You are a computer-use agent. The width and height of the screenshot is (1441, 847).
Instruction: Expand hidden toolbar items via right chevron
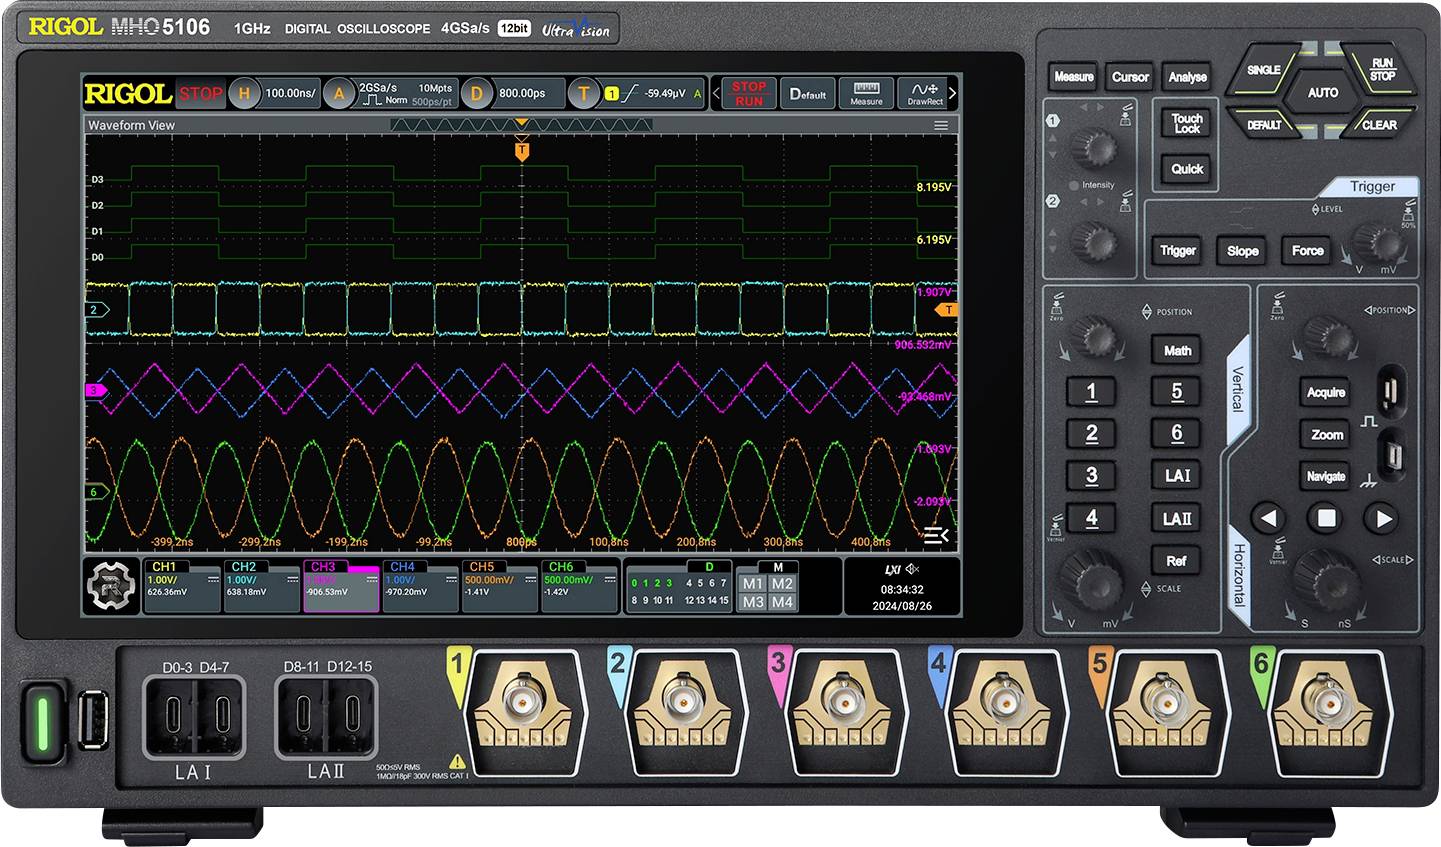coord(953,94)
